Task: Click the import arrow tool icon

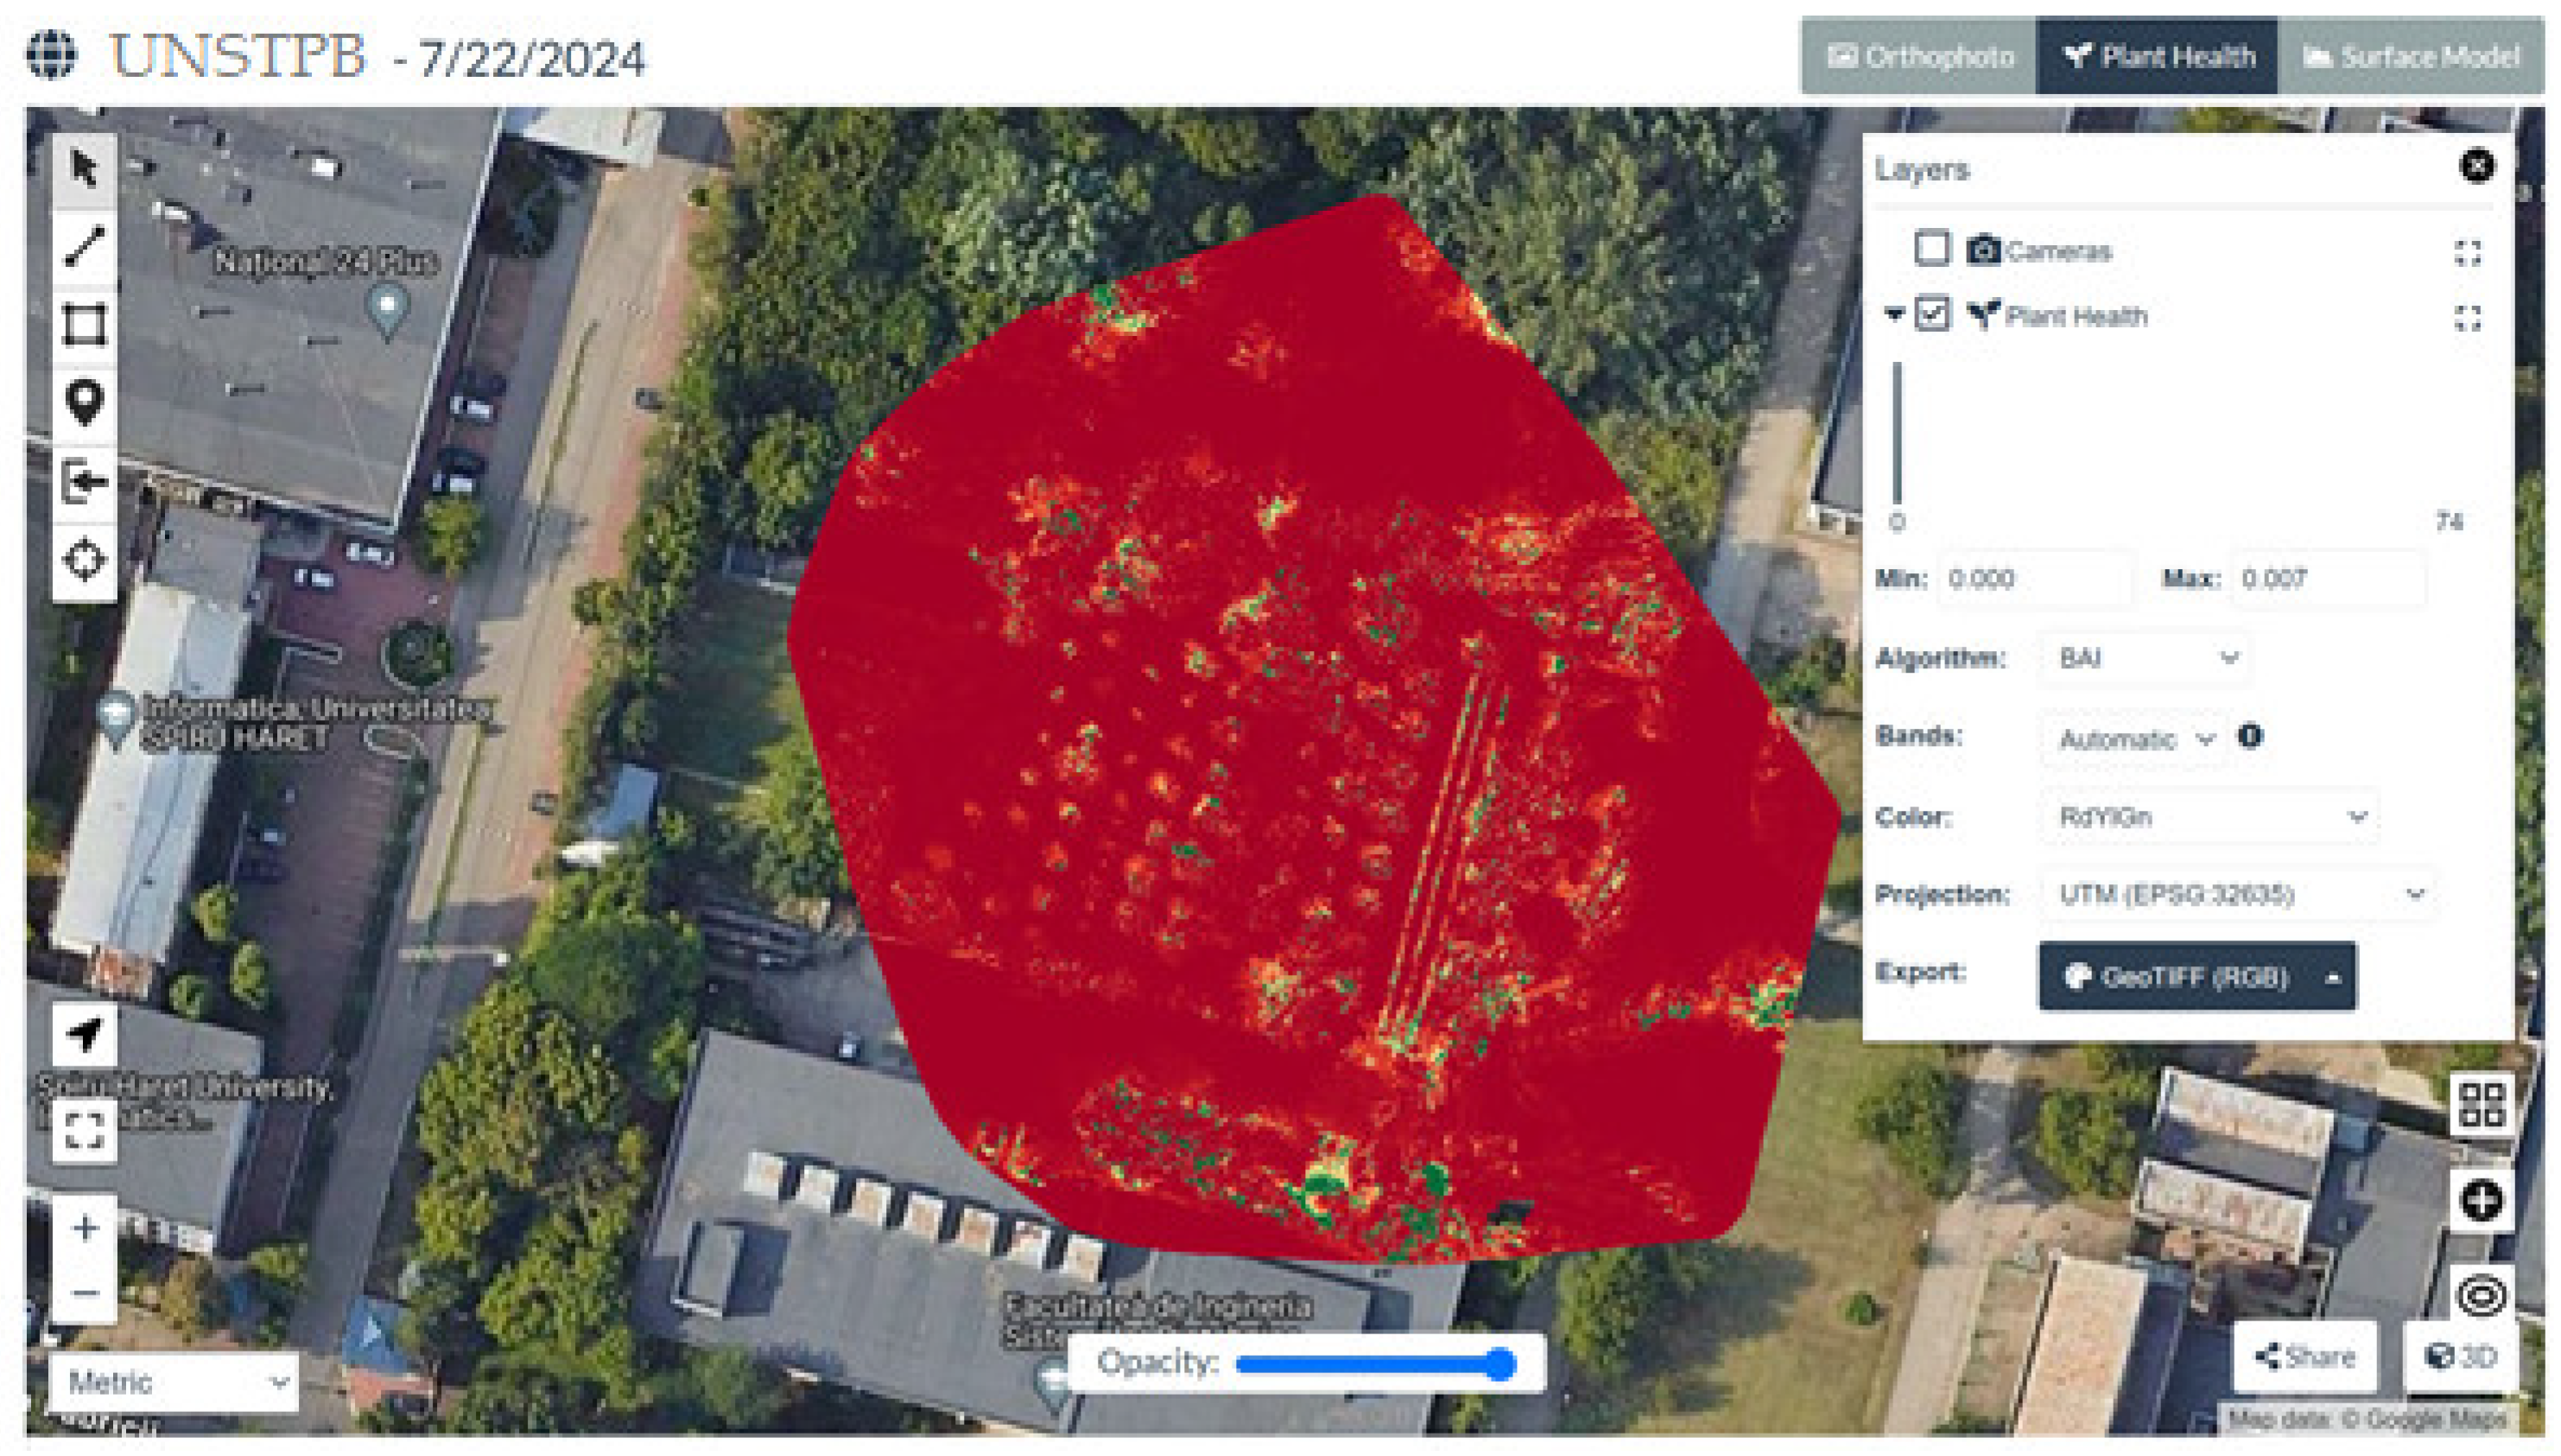Action: (x=84, y=482)
